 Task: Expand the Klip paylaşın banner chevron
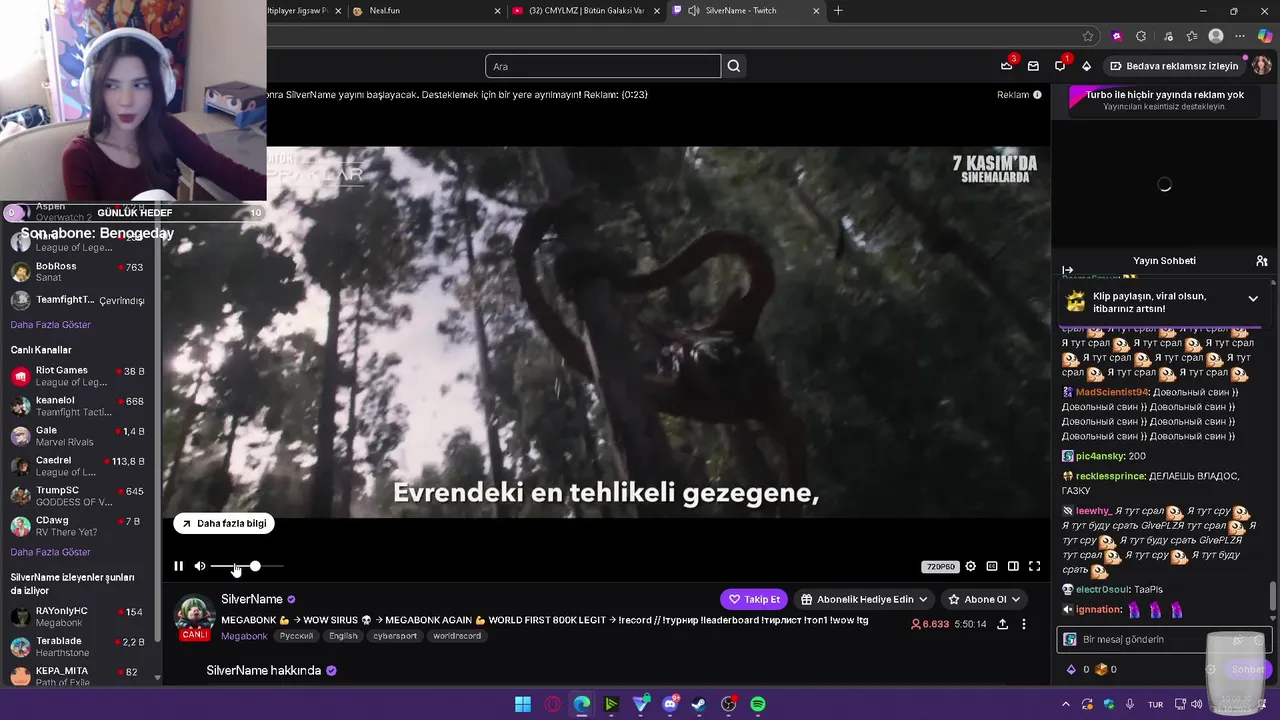(1253, 299)
